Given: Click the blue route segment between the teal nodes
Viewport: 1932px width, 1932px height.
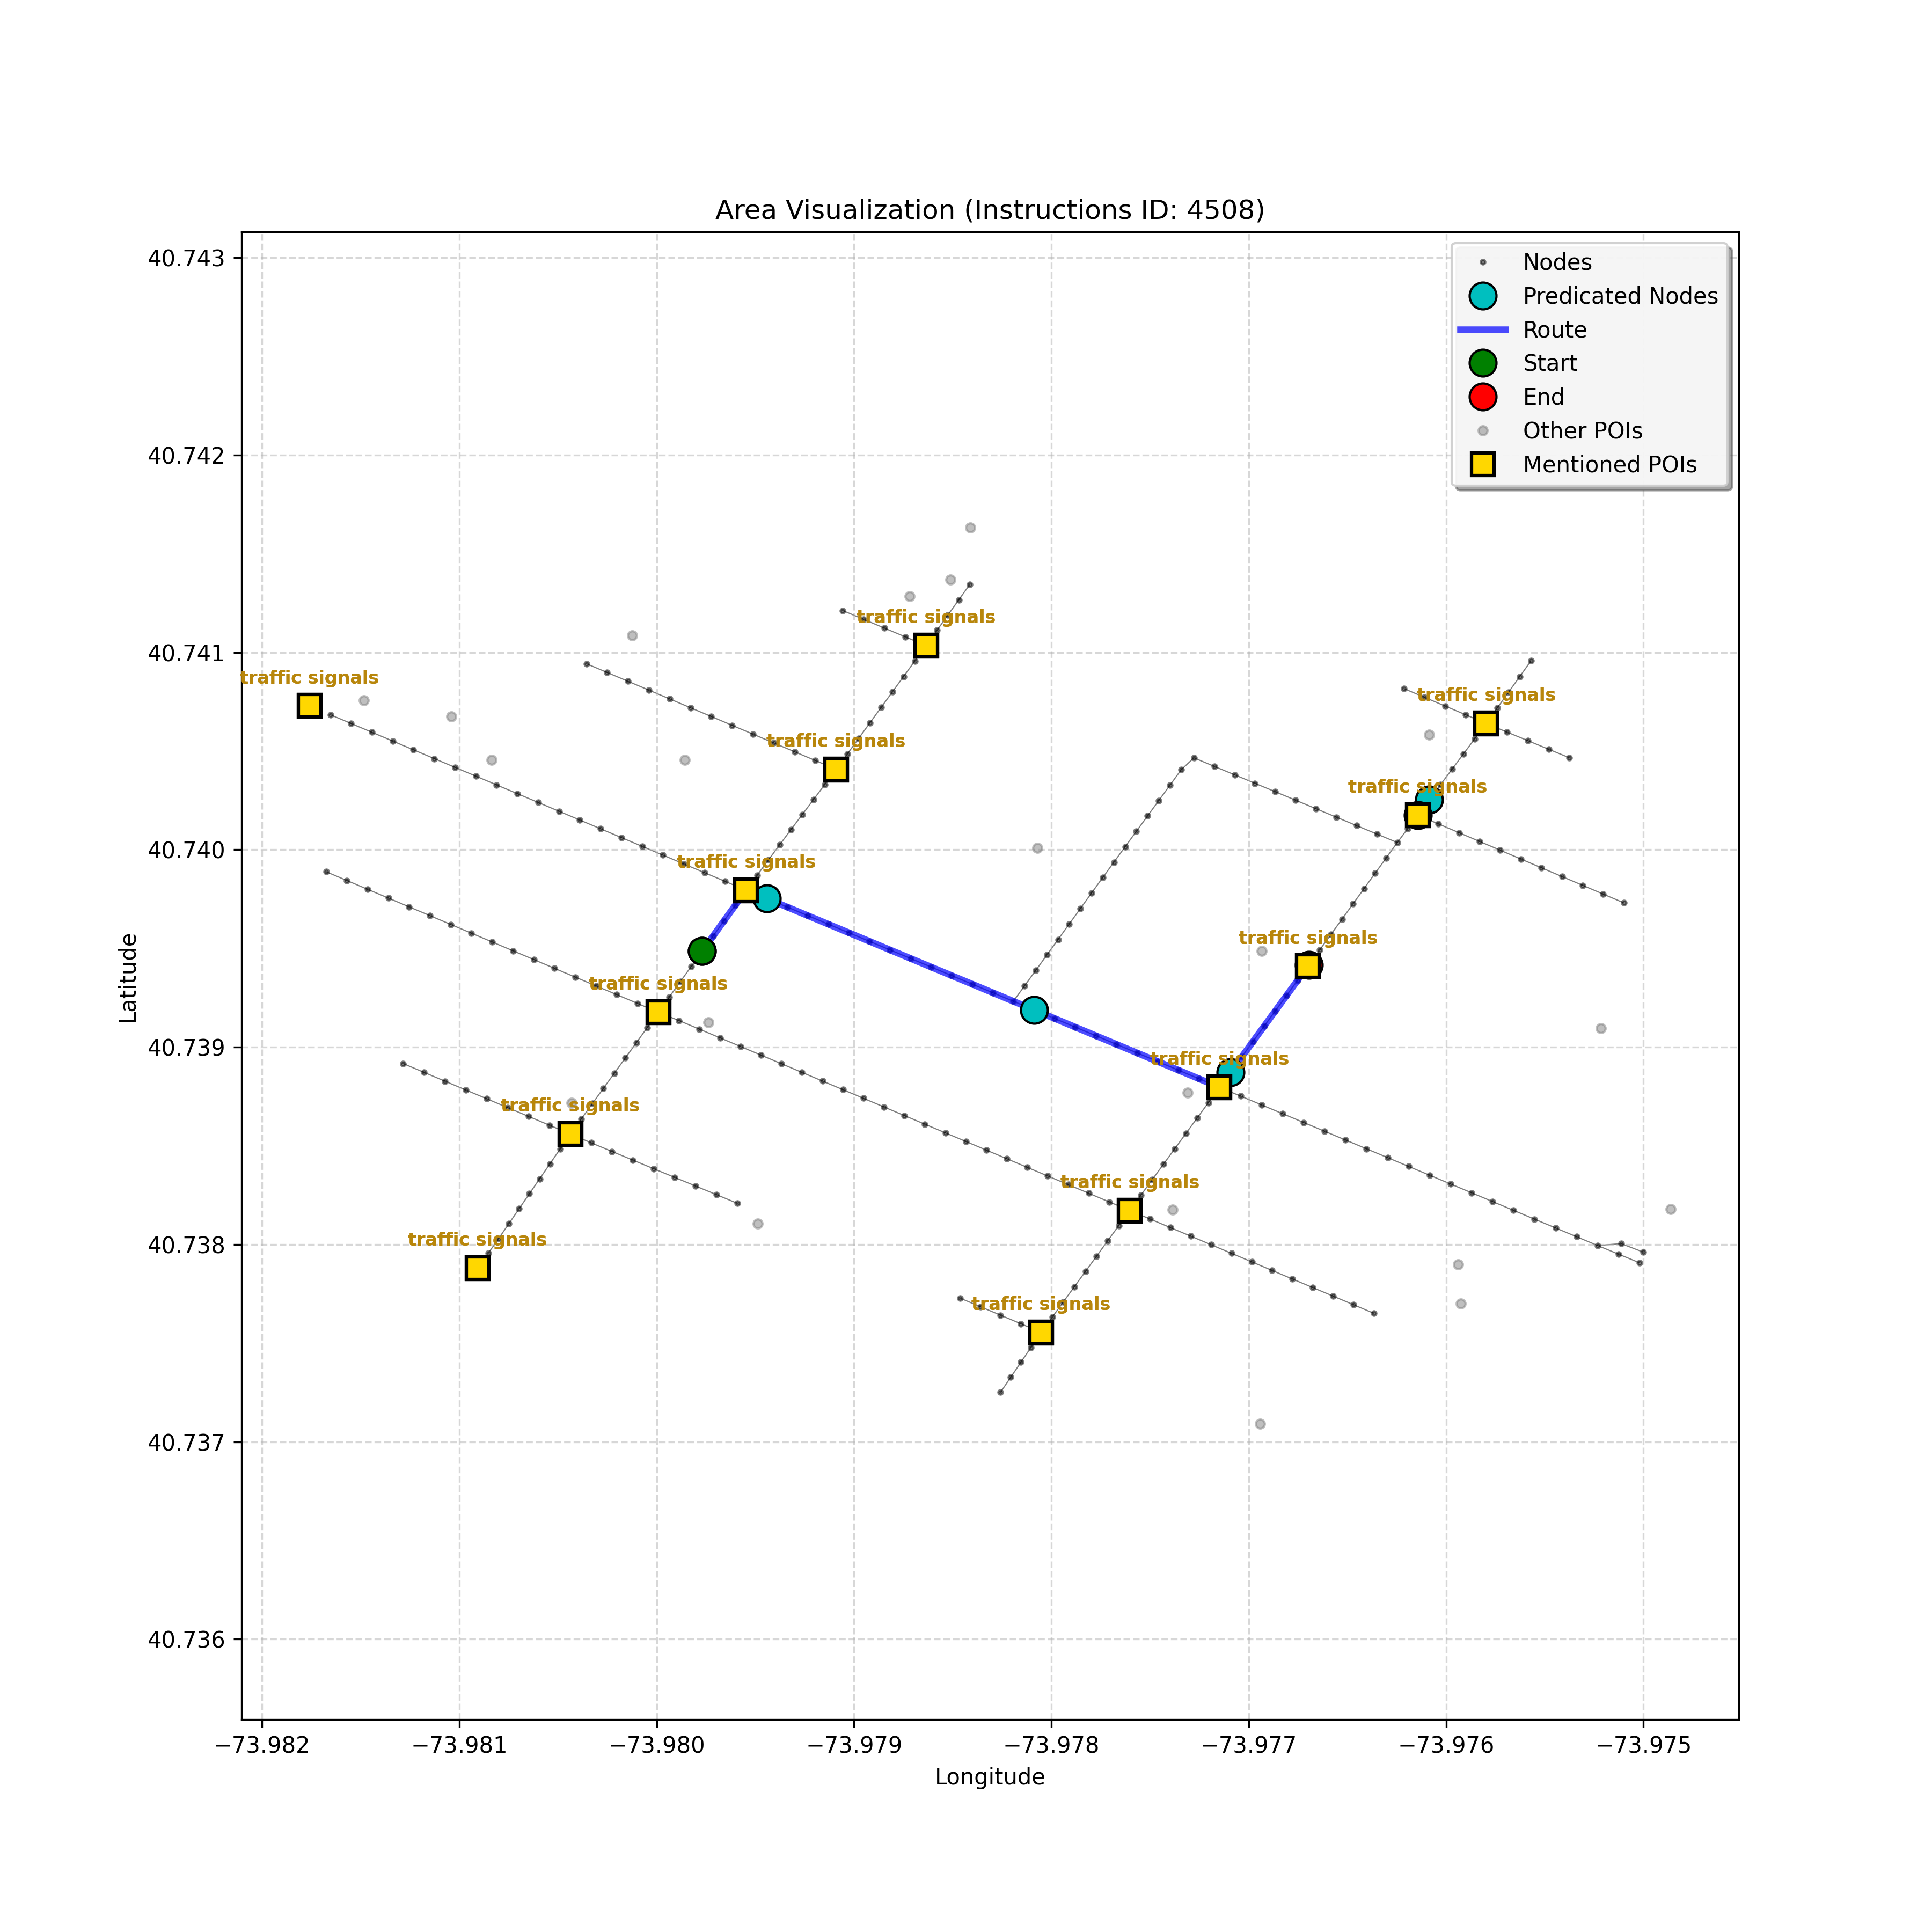Looking at the screenshot, I should click(x=900, y=954).
